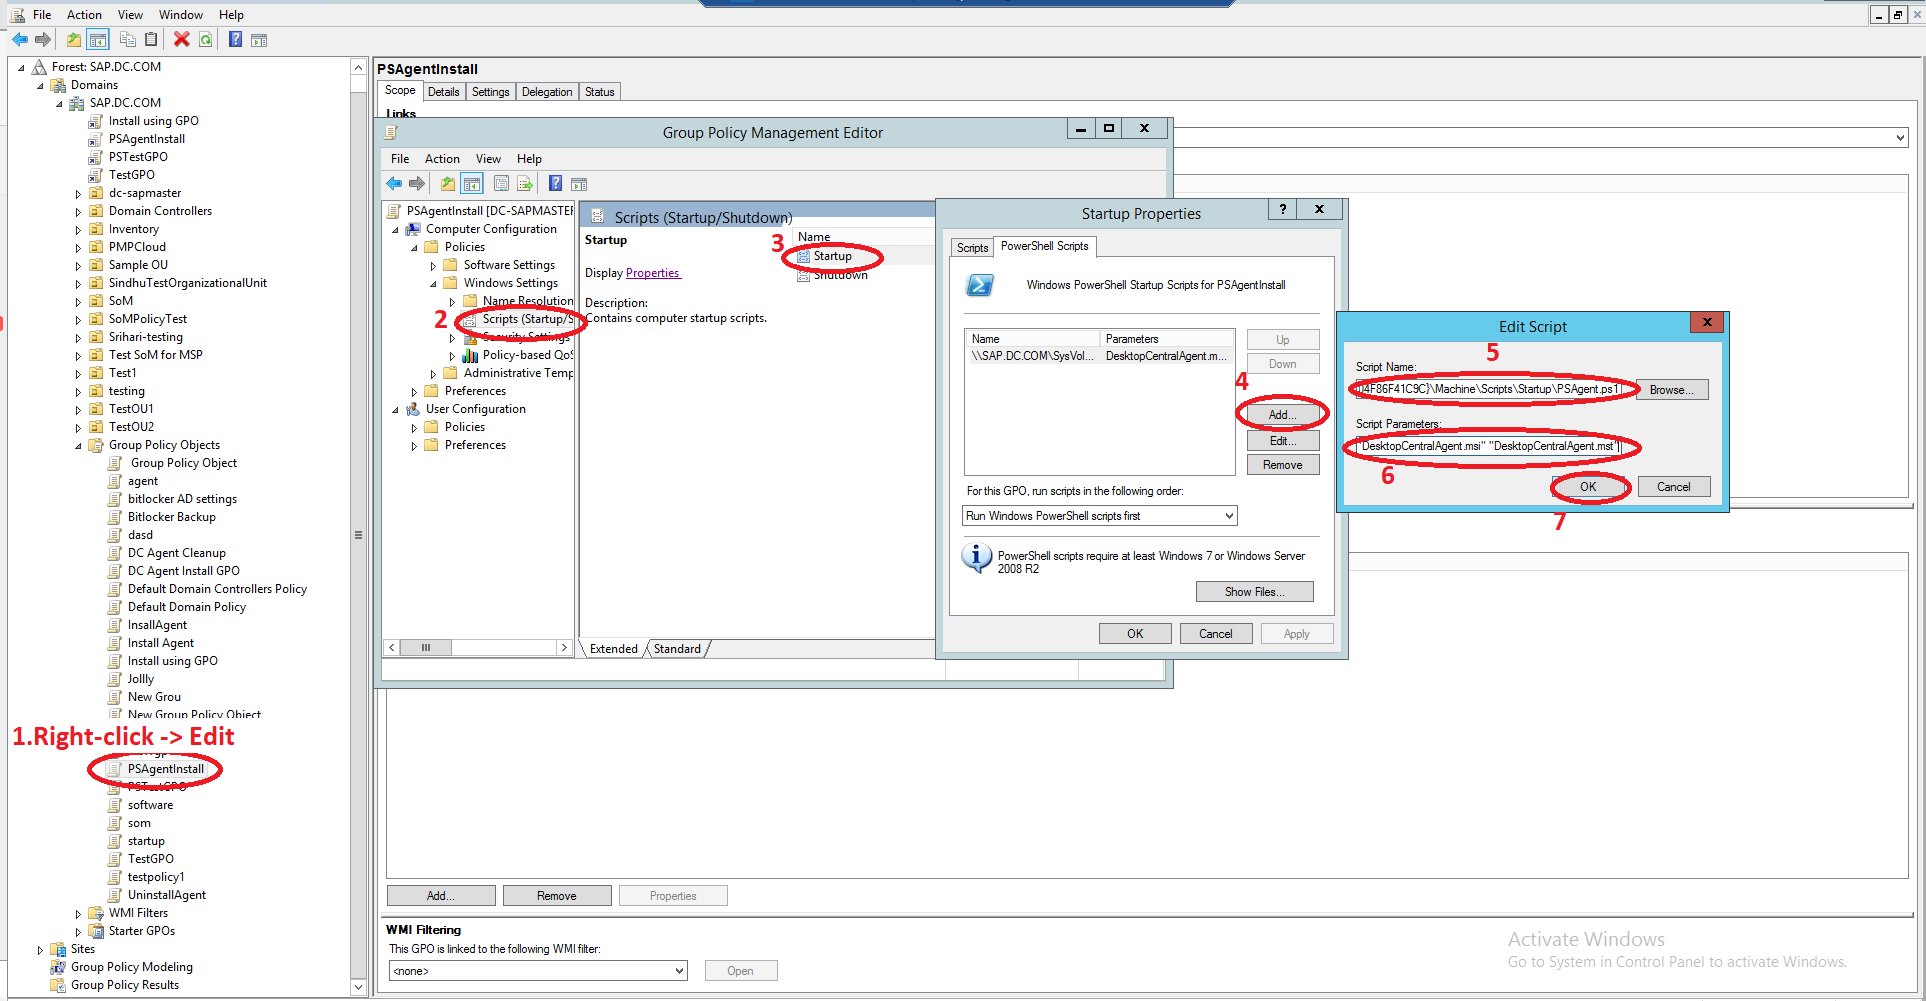Switch to the Settings tab of PSAgentInstall
The image size is (1926, 1001).
pyautogui.click(x=490, y=92)
